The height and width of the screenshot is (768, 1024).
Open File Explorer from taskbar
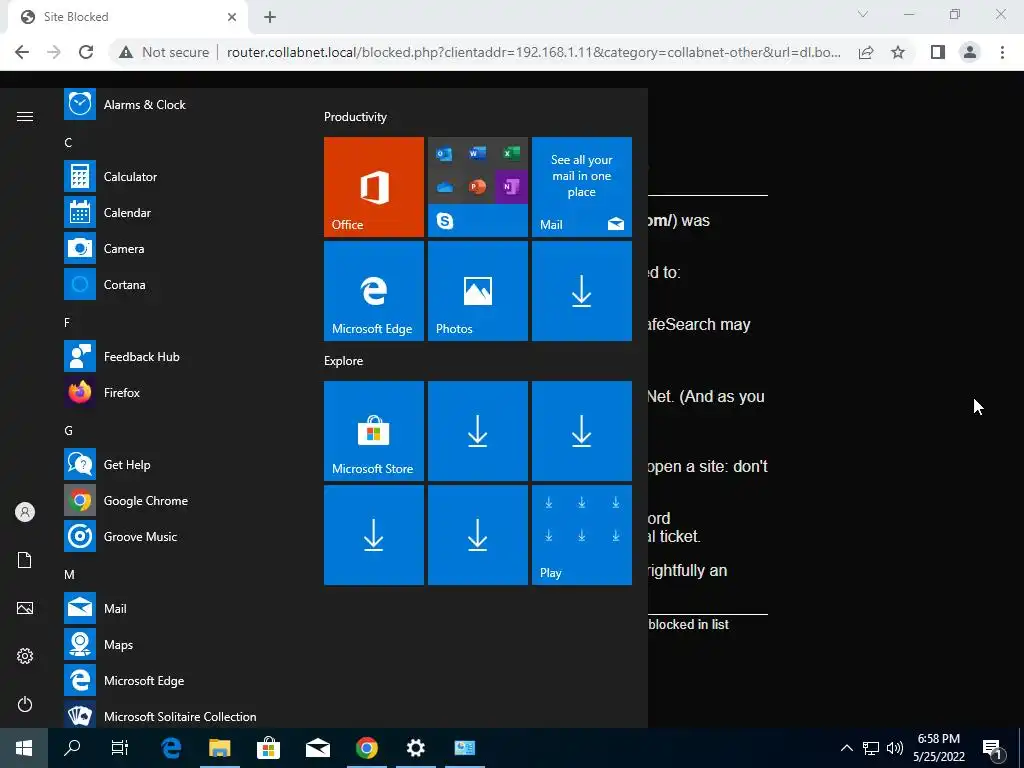coord(220,748)
